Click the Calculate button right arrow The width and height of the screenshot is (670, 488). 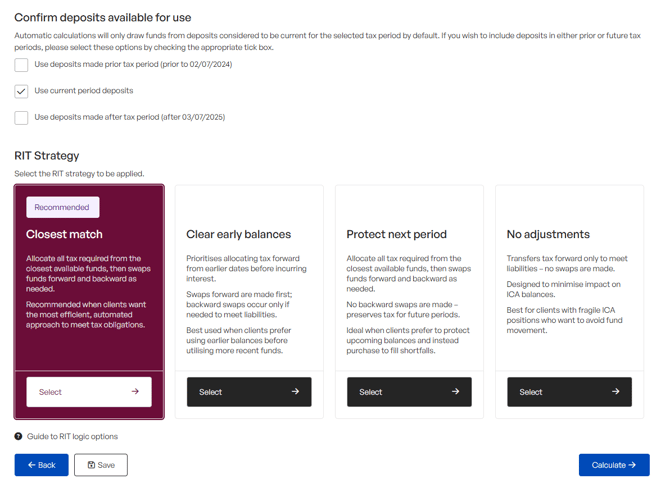coord(633,465)
